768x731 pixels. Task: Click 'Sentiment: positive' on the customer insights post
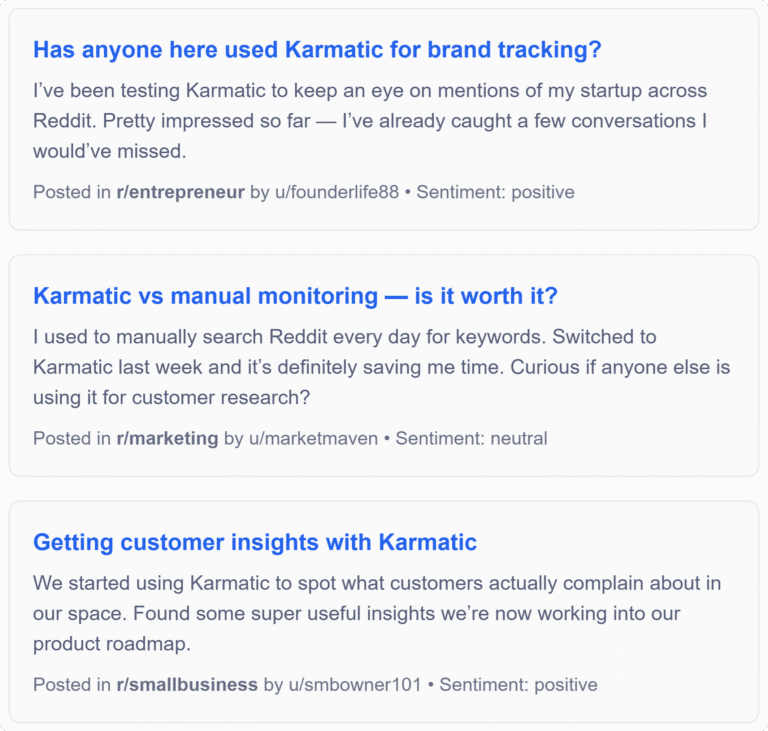(518, 685)
